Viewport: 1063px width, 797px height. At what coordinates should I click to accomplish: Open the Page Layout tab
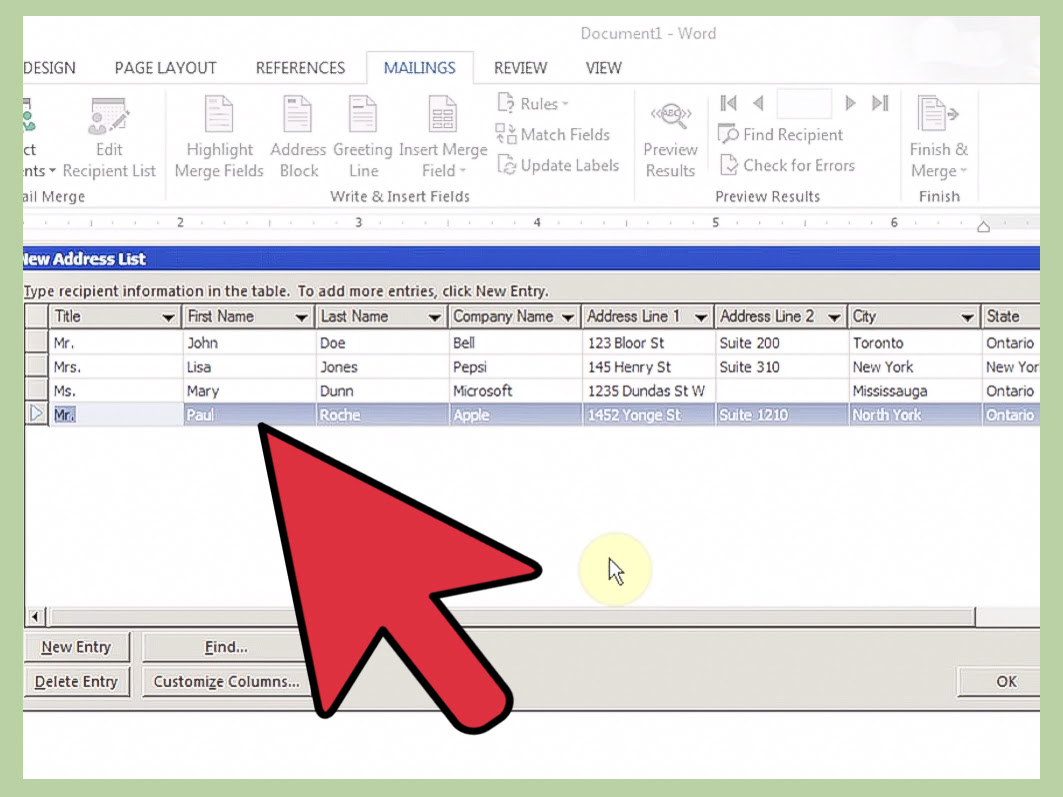point(165,68)
